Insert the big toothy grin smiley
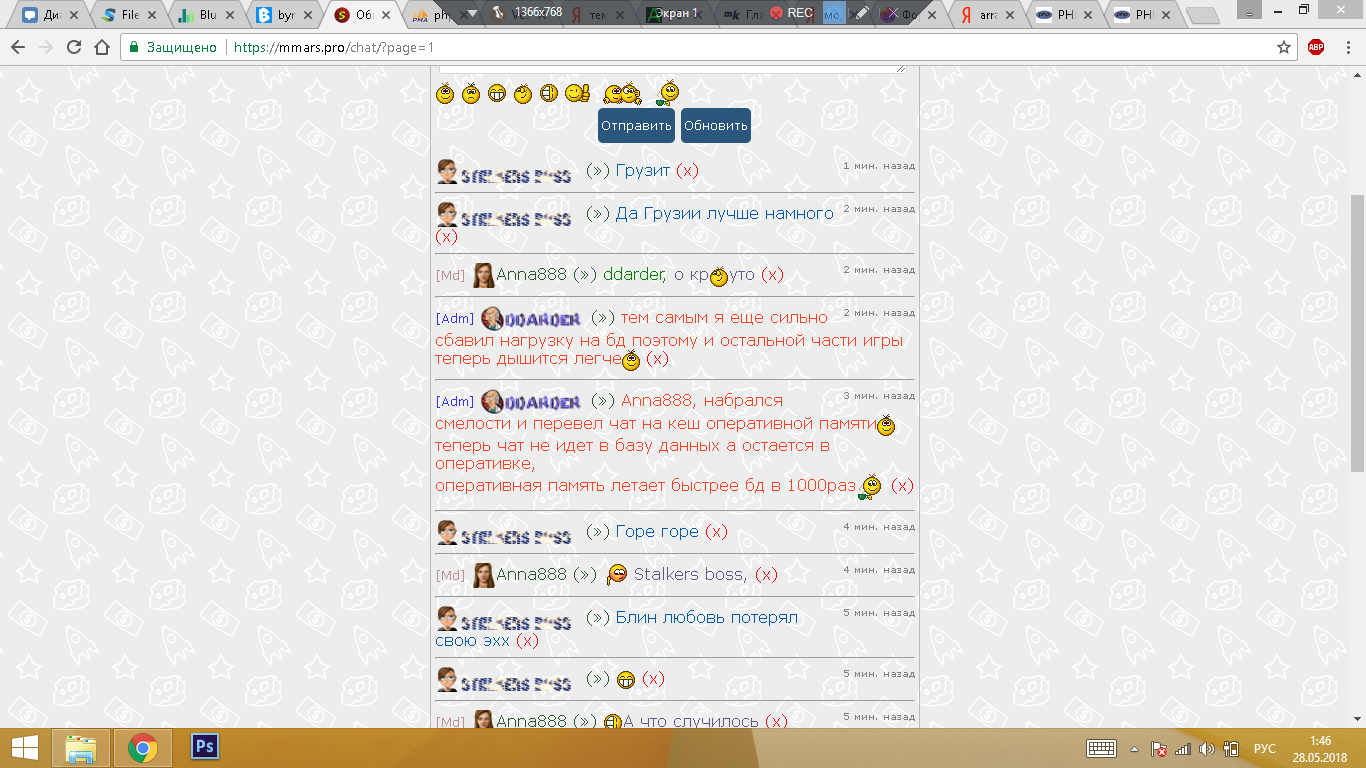 click(497, 94)
